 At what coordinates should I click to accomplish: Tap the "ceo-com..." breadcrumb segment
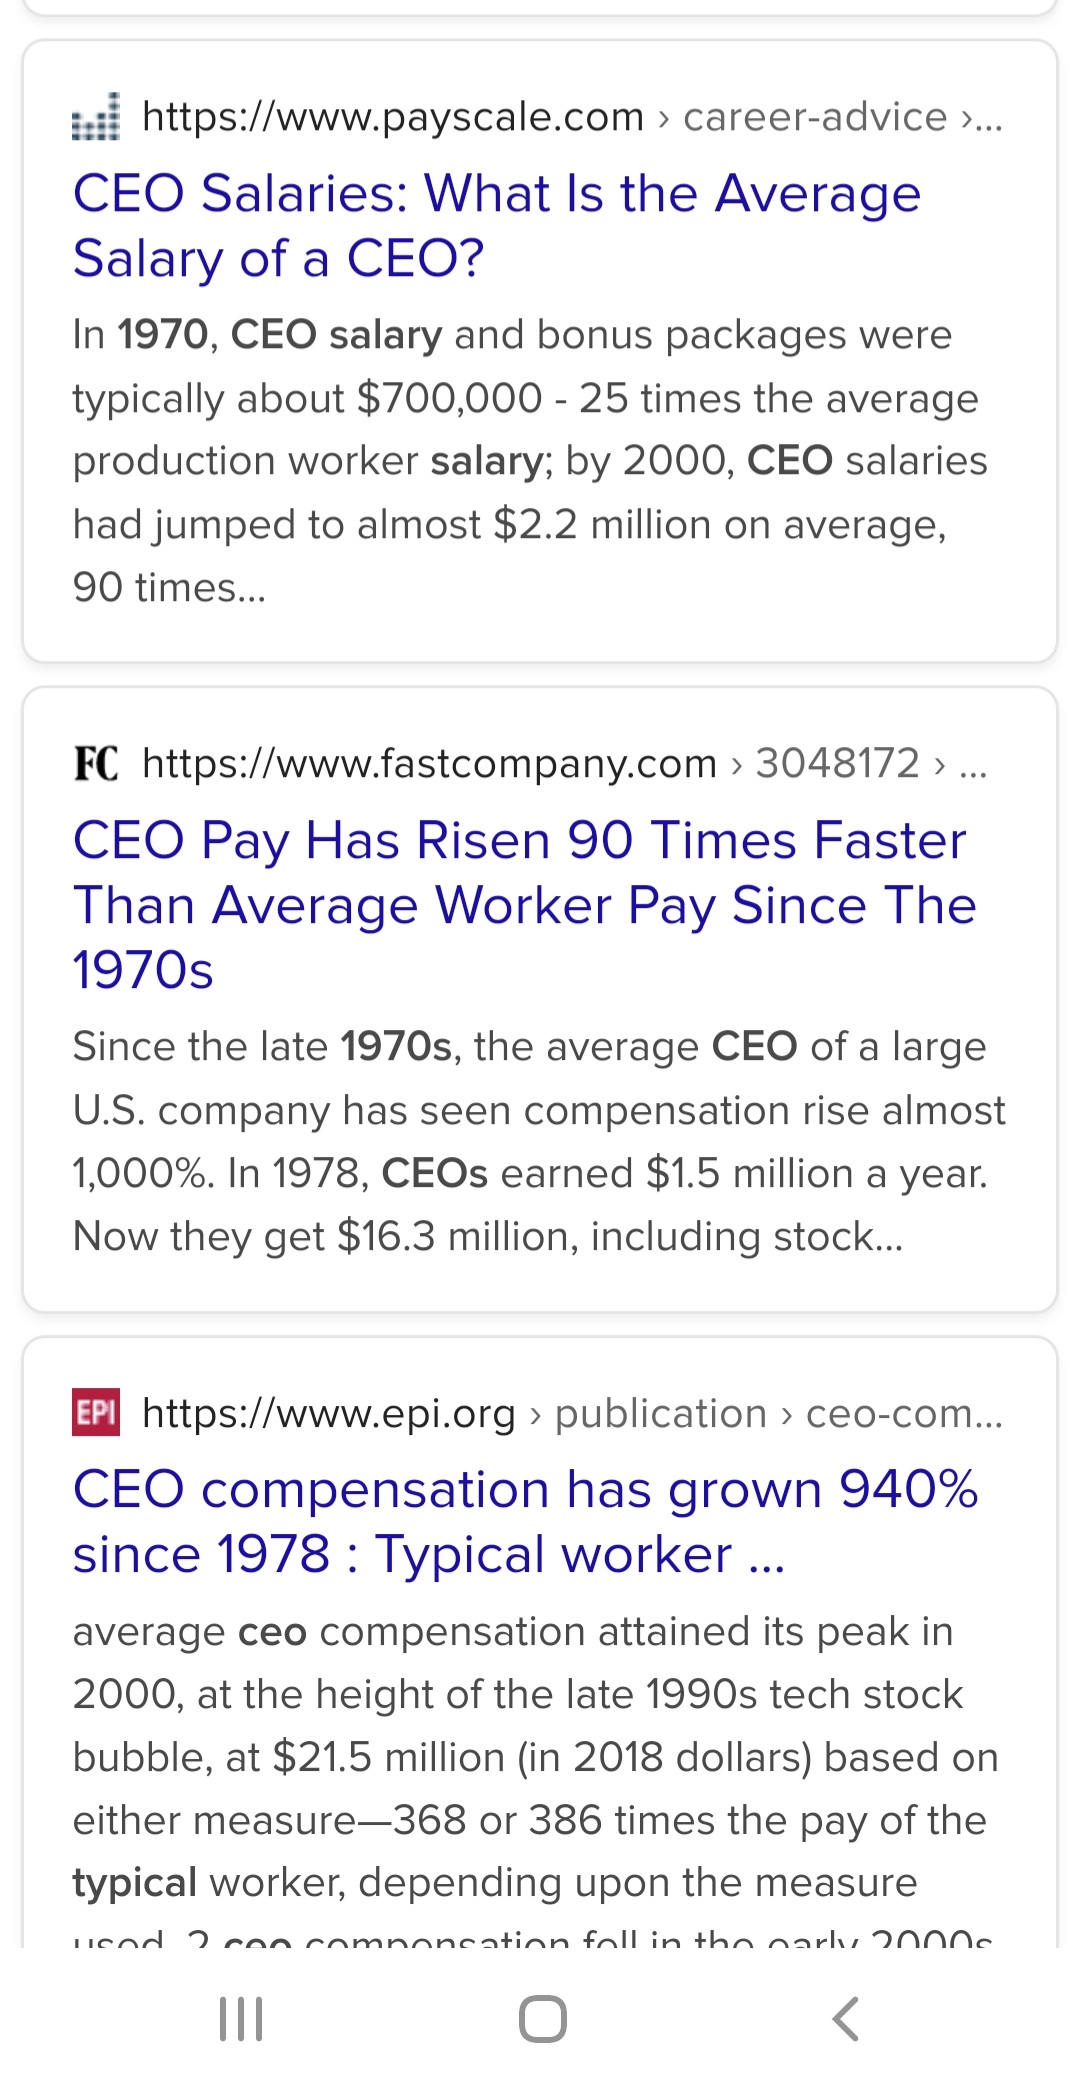[x=904, y=1413]
